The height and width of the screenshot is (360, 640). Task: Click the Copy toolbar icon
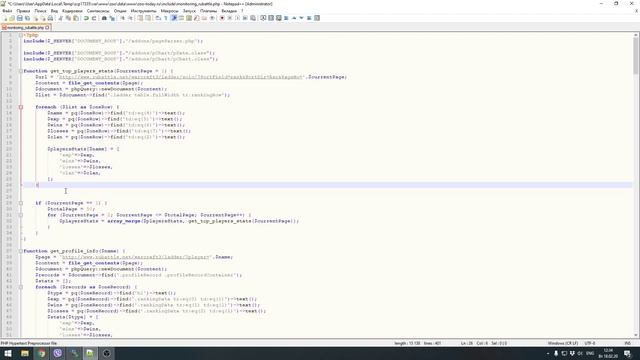[x=68, y=18]
